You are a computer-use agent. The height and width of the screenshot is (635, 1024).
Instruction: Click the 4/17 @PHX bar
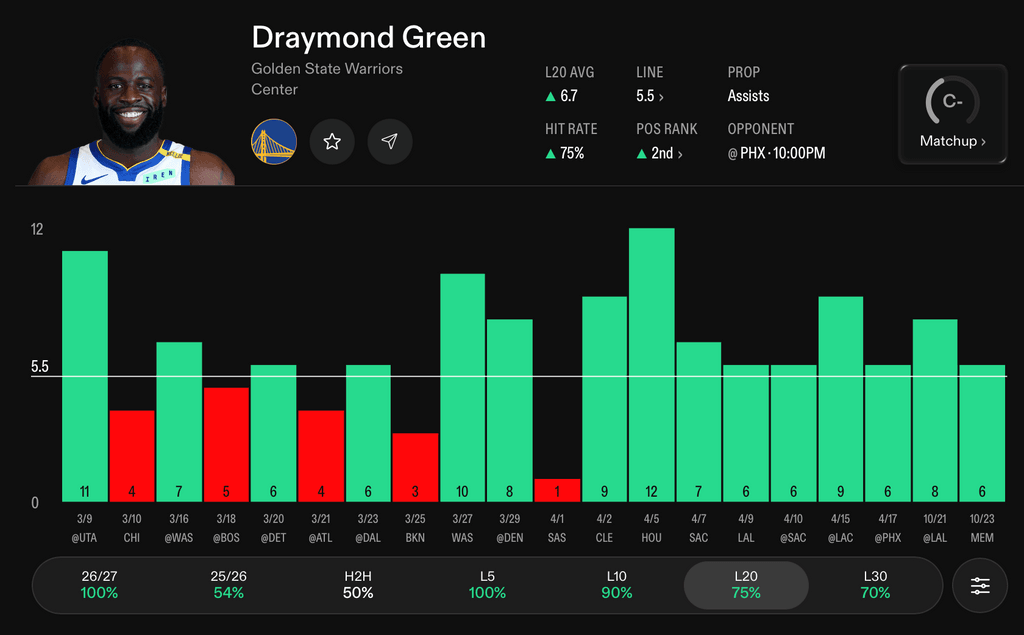tap(888, 433)
